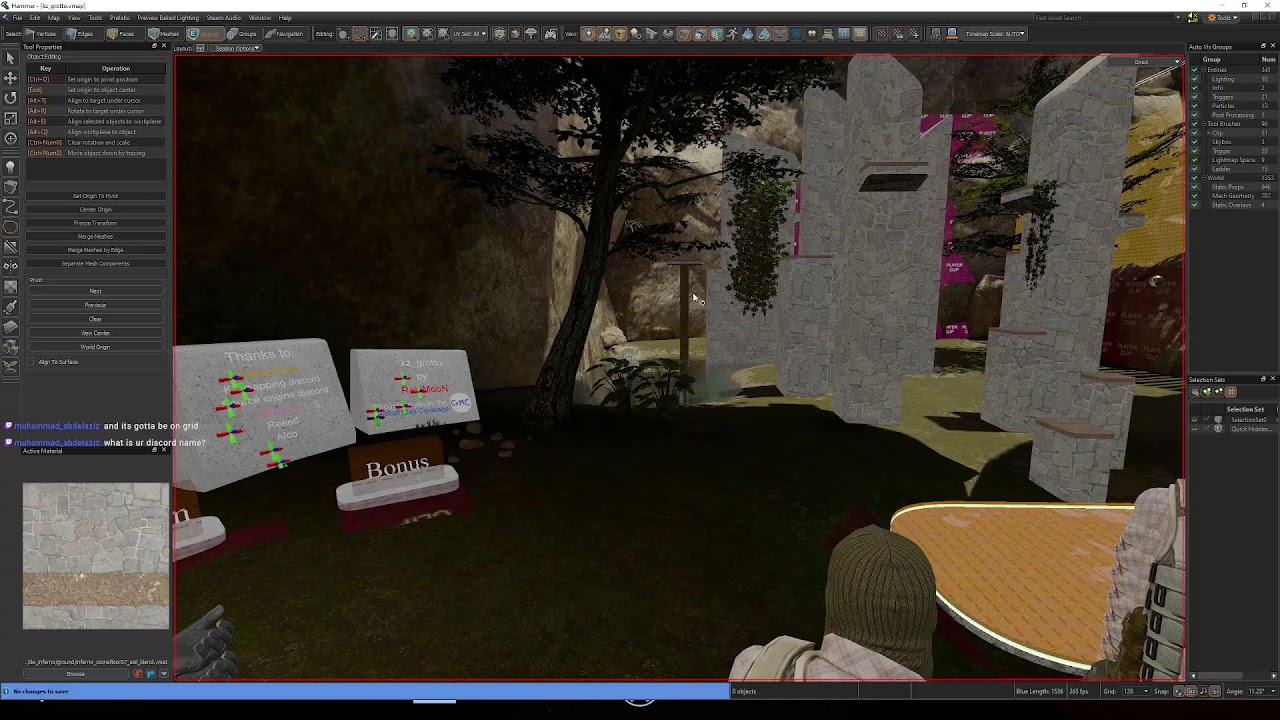Expand the Clip group tree
Viewport: 1280px width, 720px height.
click(1208, 133)
